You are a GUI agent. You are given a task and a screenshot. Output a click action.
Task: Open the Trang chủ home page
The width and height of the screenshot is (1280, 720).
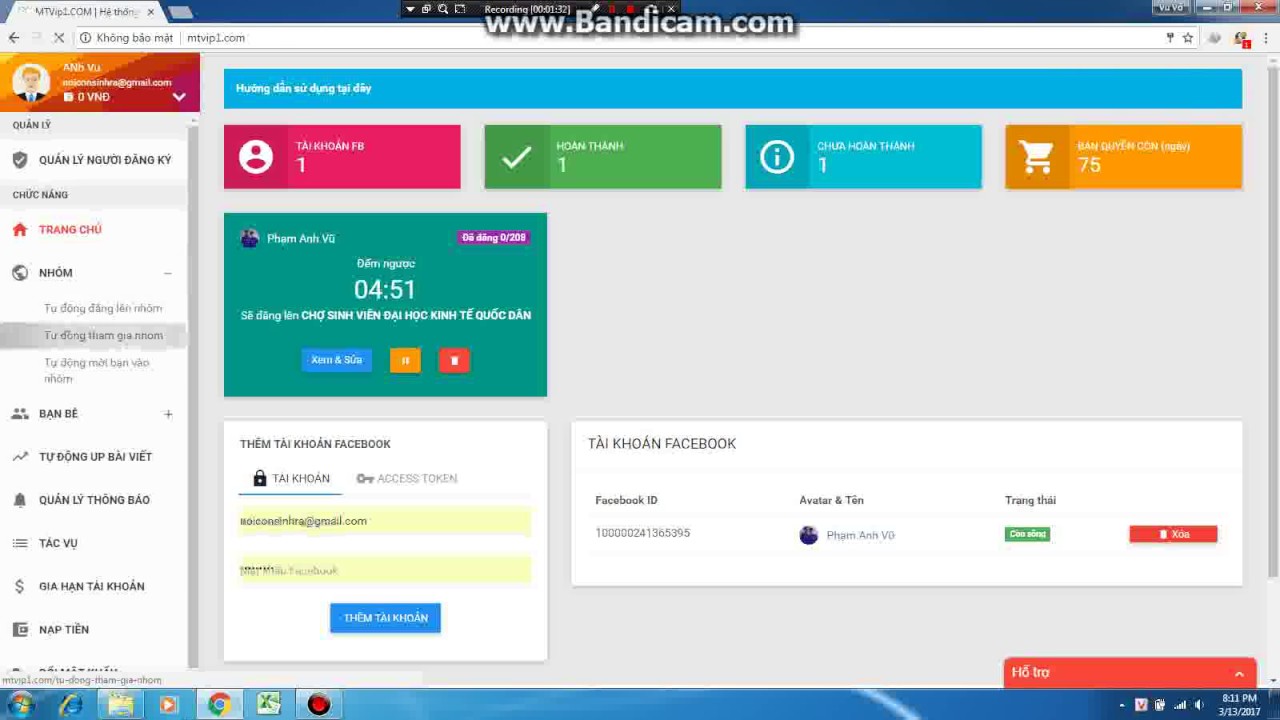click(70, 229)
